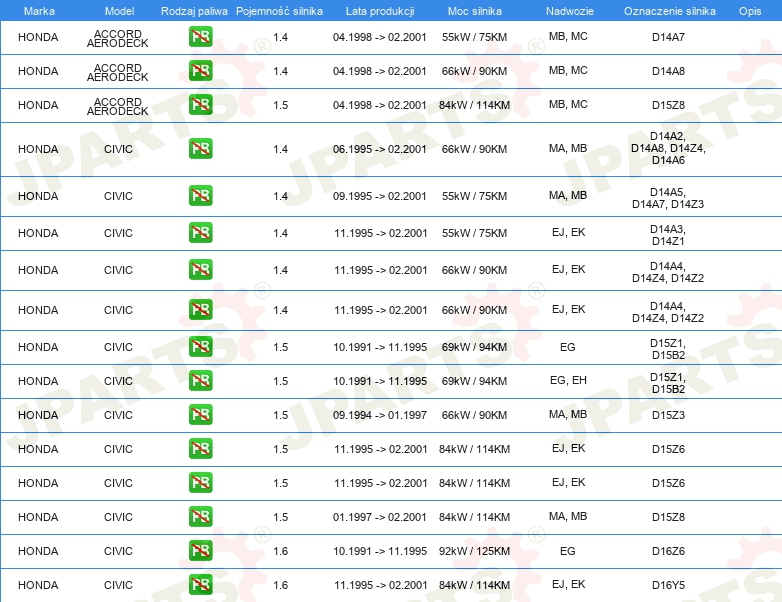
Task: Click the Nadwozie column header
Action: coord(570,11)
